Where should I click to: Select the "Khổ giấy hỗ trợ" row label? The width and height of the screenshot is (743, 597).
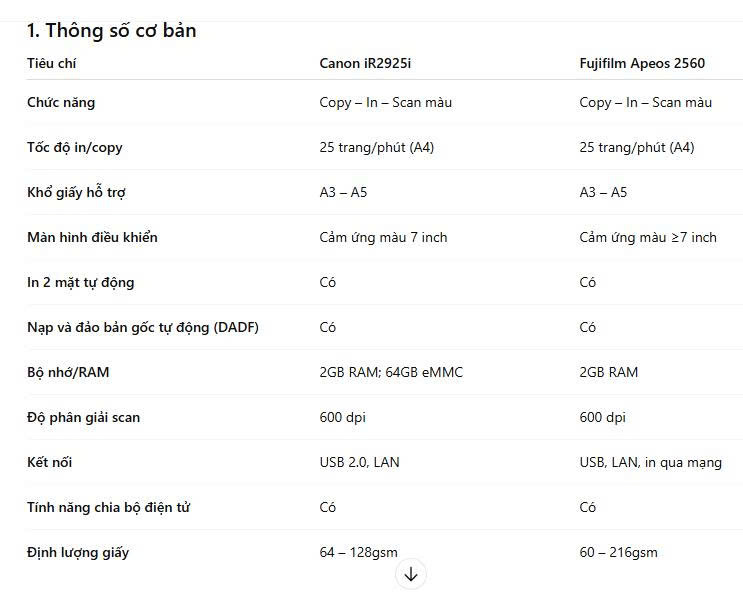(76, 192)
